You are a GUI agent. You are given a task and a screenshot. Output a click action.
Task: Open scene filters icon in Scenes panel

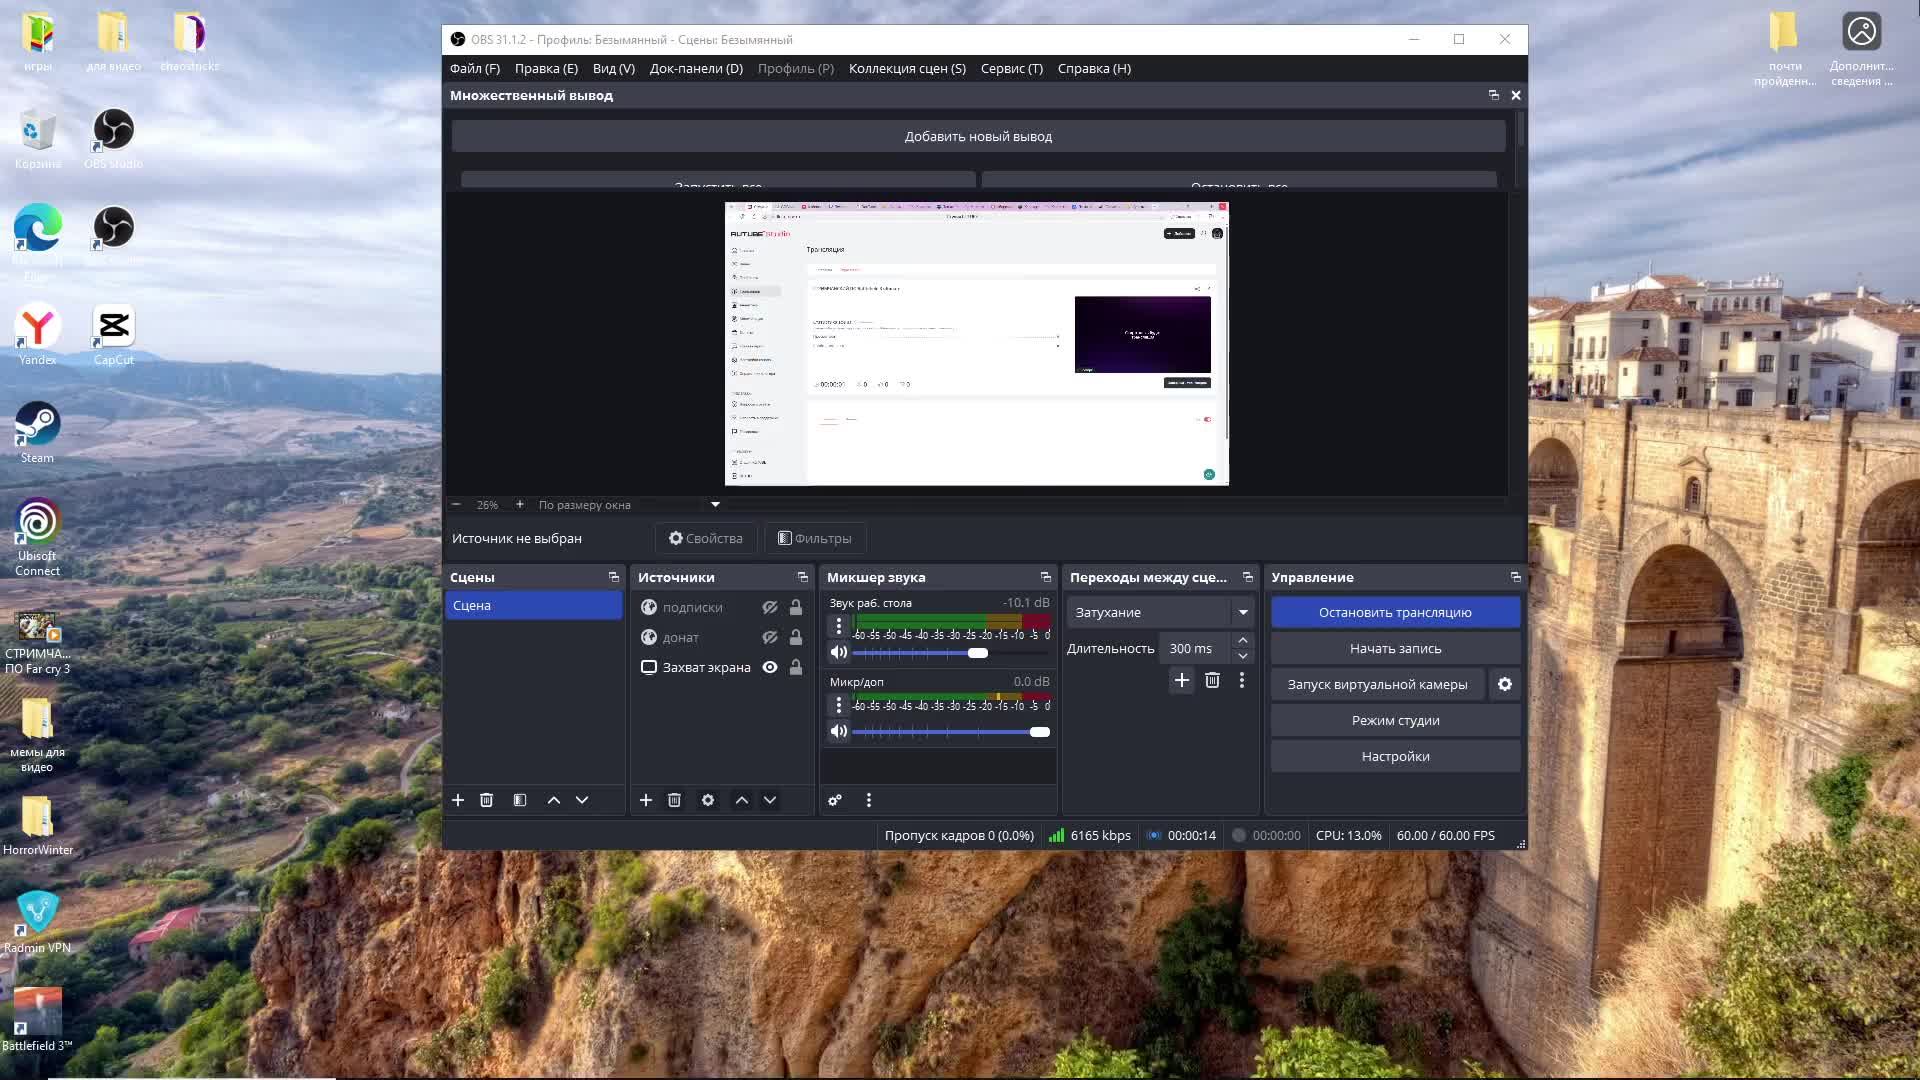(x=520, y=800)
